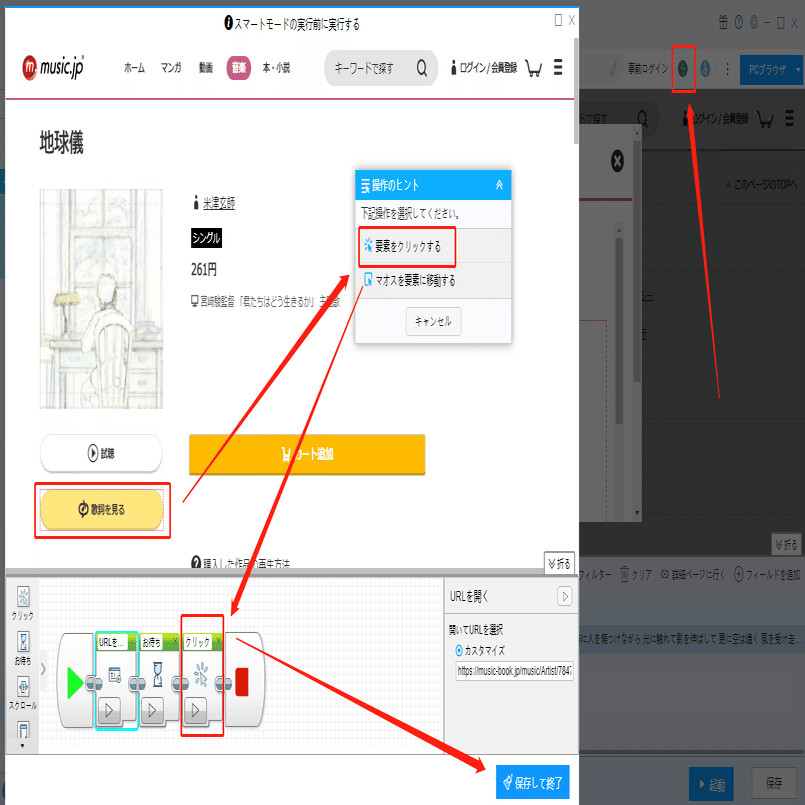Click the '261円' price text

point(204,269)
